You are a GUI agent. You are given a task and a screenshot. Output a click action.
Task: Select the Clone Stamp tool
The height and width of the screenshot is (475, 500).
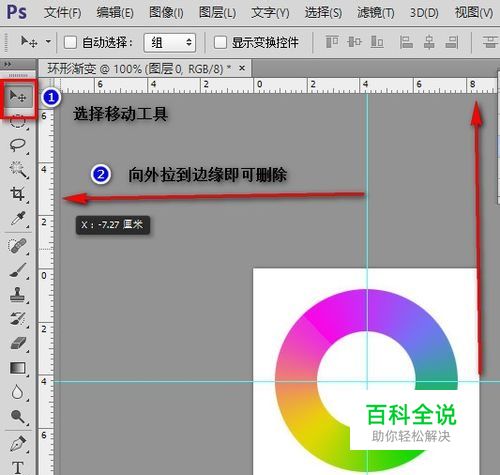(17, 295)
